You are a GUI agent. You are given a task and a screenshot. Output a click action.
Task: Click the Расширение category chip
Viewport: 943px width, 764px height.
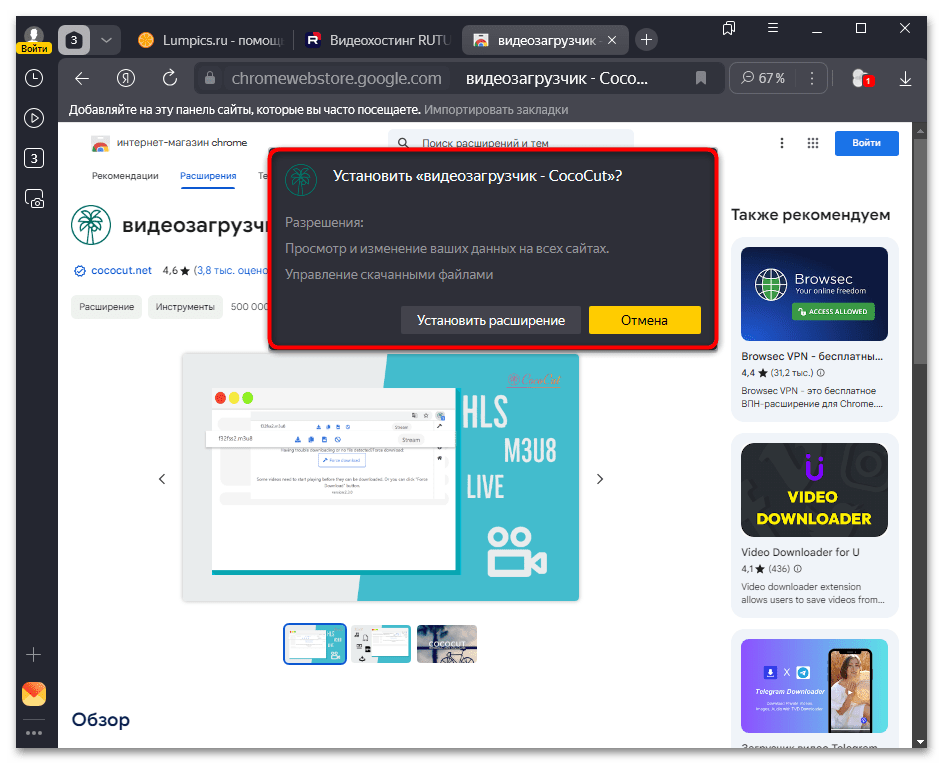(x=106, y=307)
